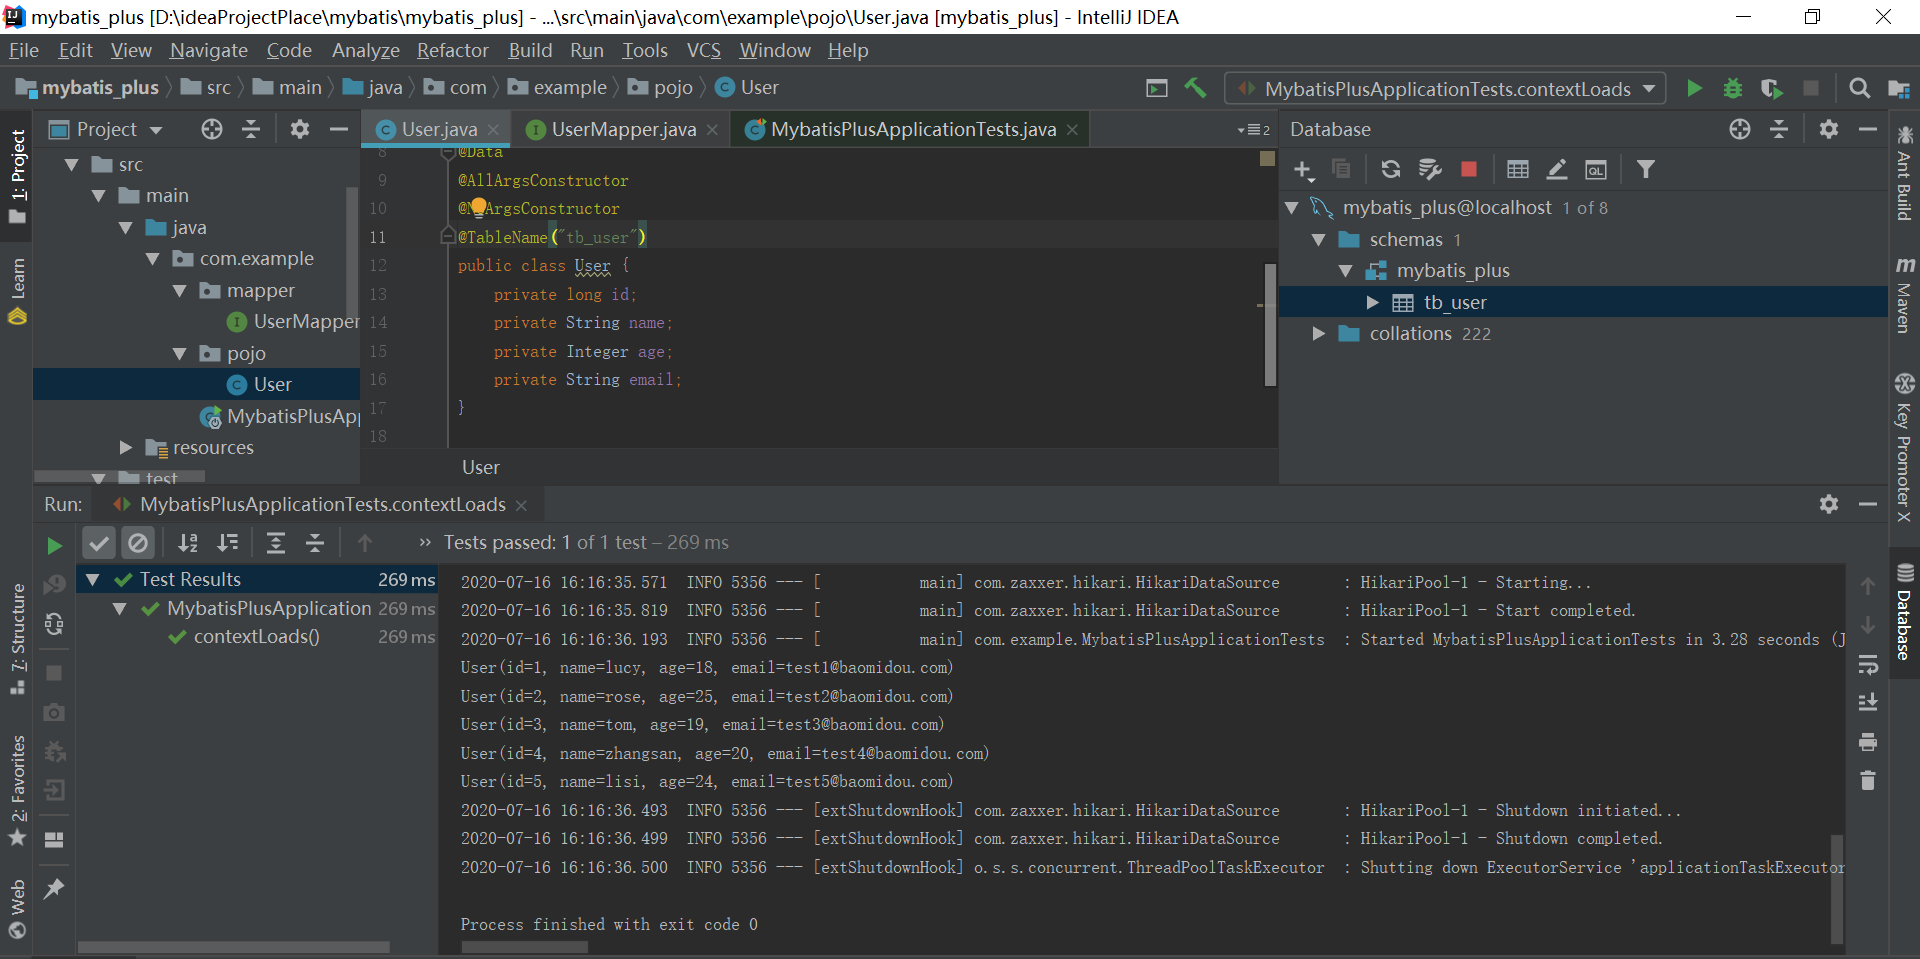Collapse Test Results root node
Image resolution: width=1920 pixels, height=959 pixels.
[93, 580]
